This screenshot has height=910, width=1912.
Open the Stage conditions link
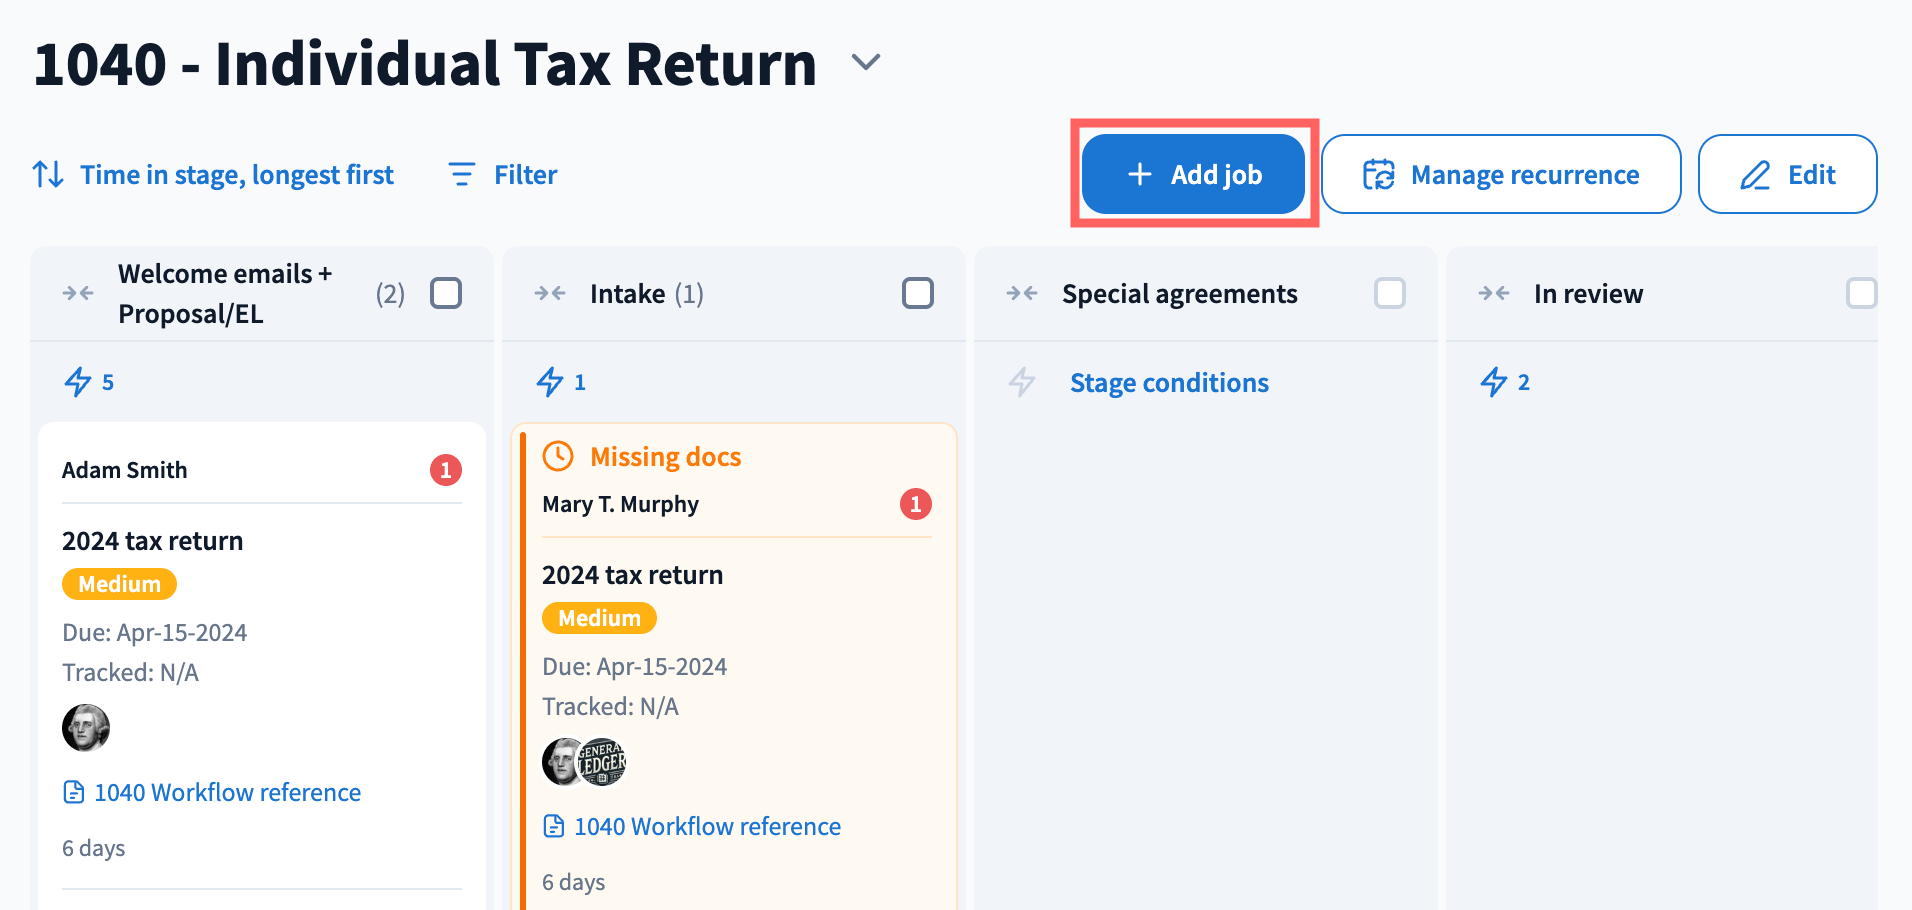pyautogui.click(x=1169, y=383)
